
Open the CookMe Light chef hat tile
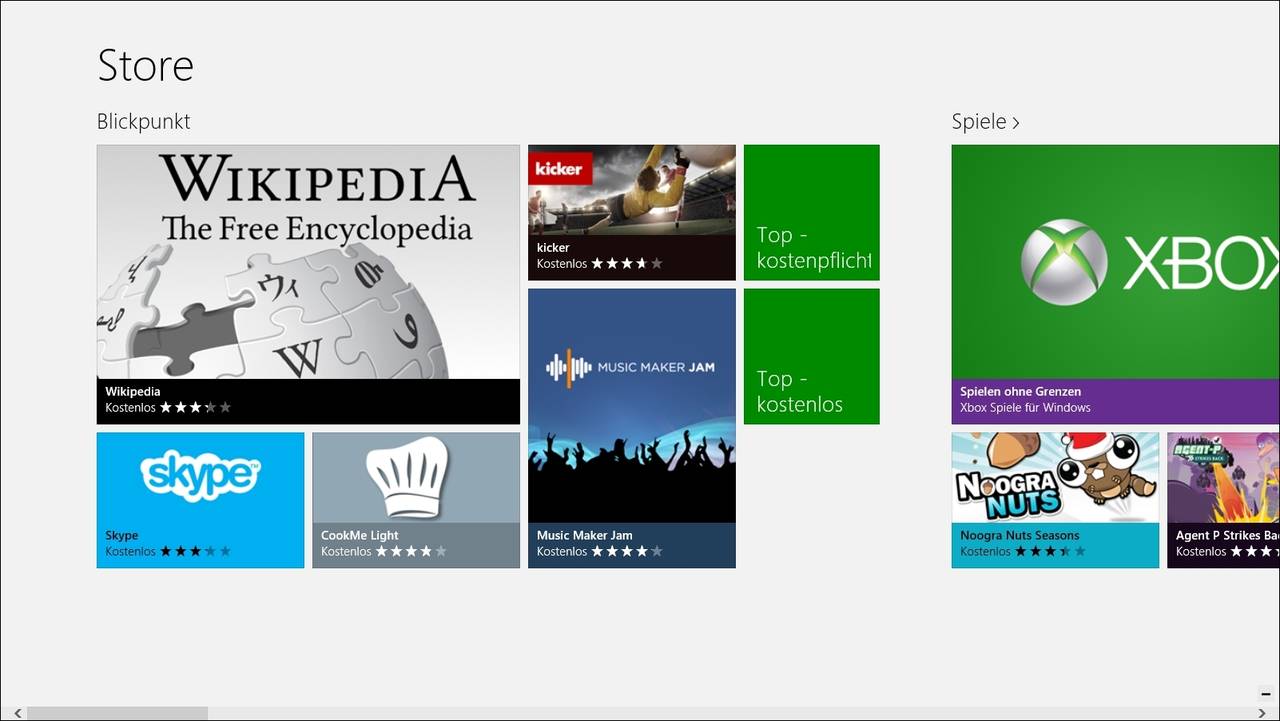tap(416, 500)
